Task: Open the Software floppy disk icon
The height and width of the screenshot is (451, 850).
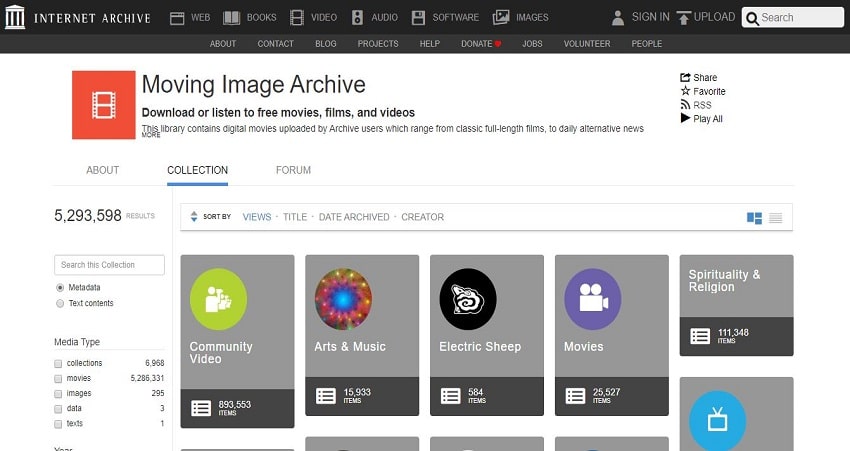Action: (x=418, y=18)
